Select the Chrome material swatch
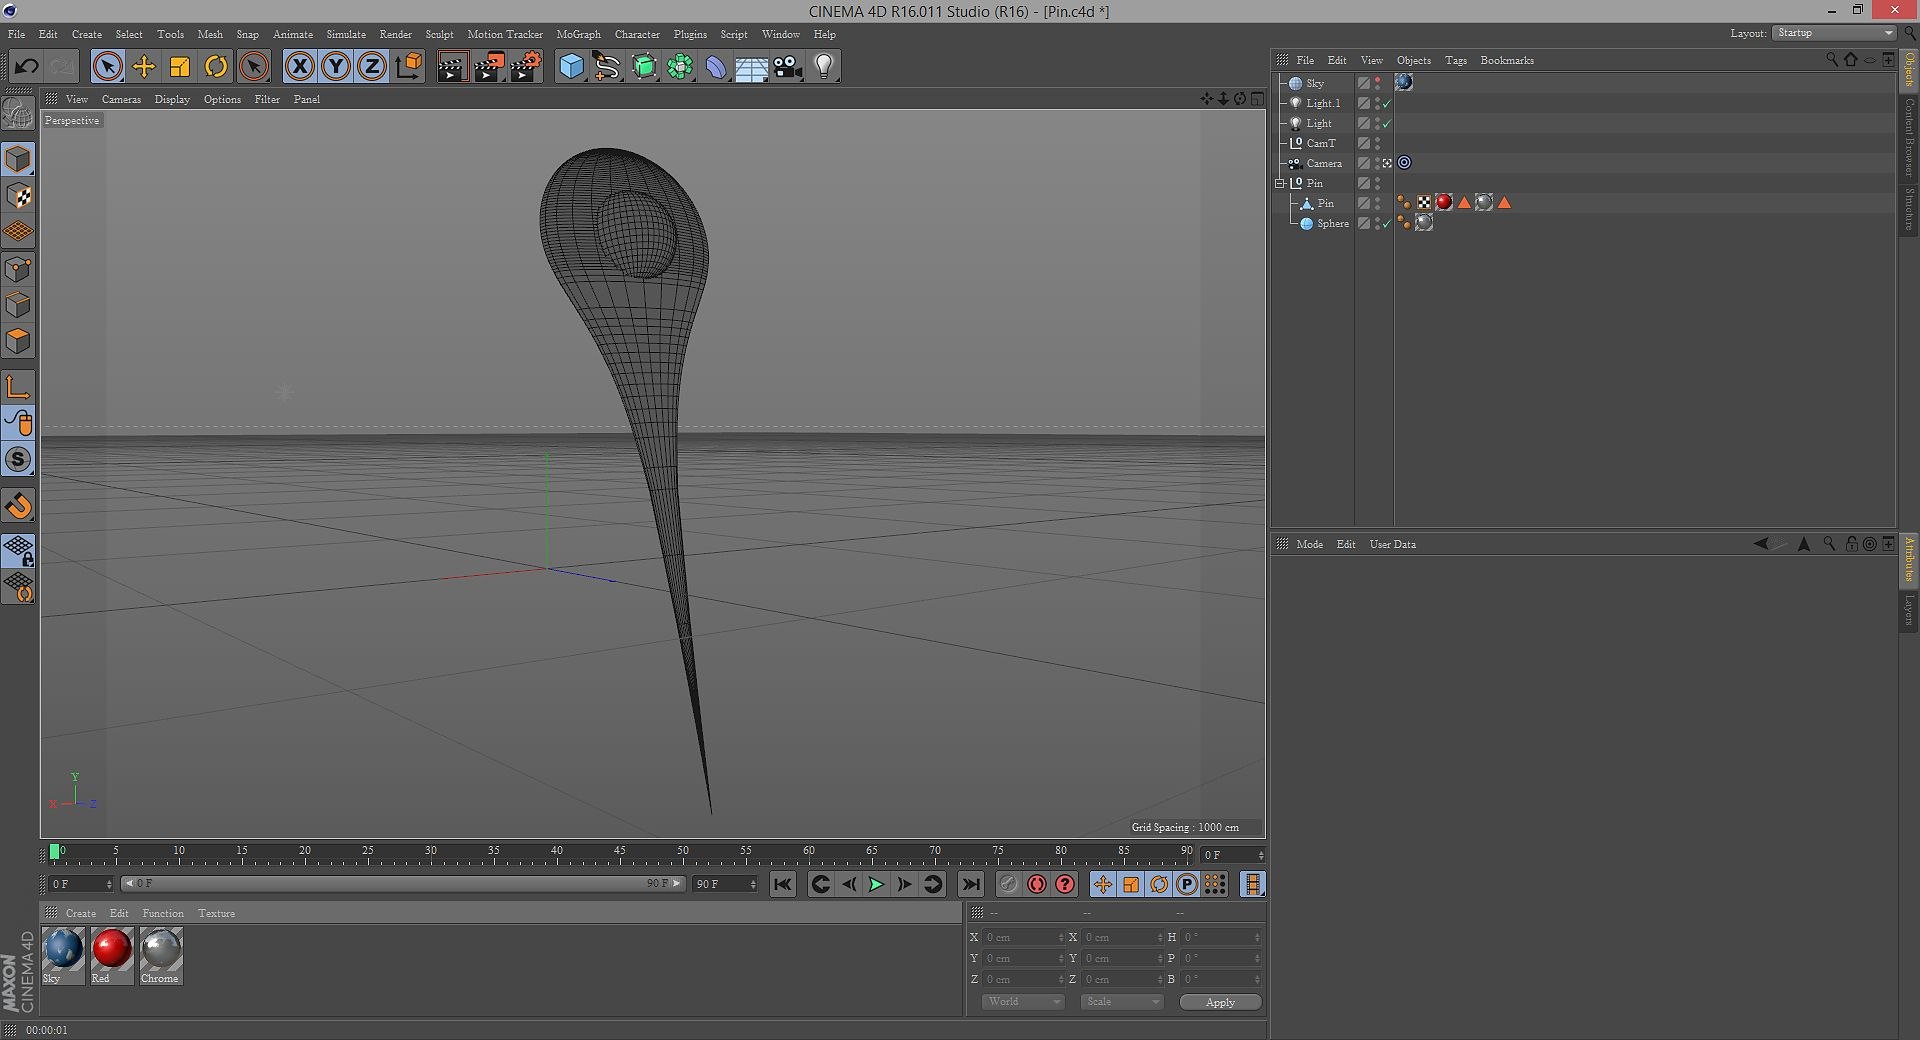The height and width of the screenshot is (1040, 1920). coord(160,955)
